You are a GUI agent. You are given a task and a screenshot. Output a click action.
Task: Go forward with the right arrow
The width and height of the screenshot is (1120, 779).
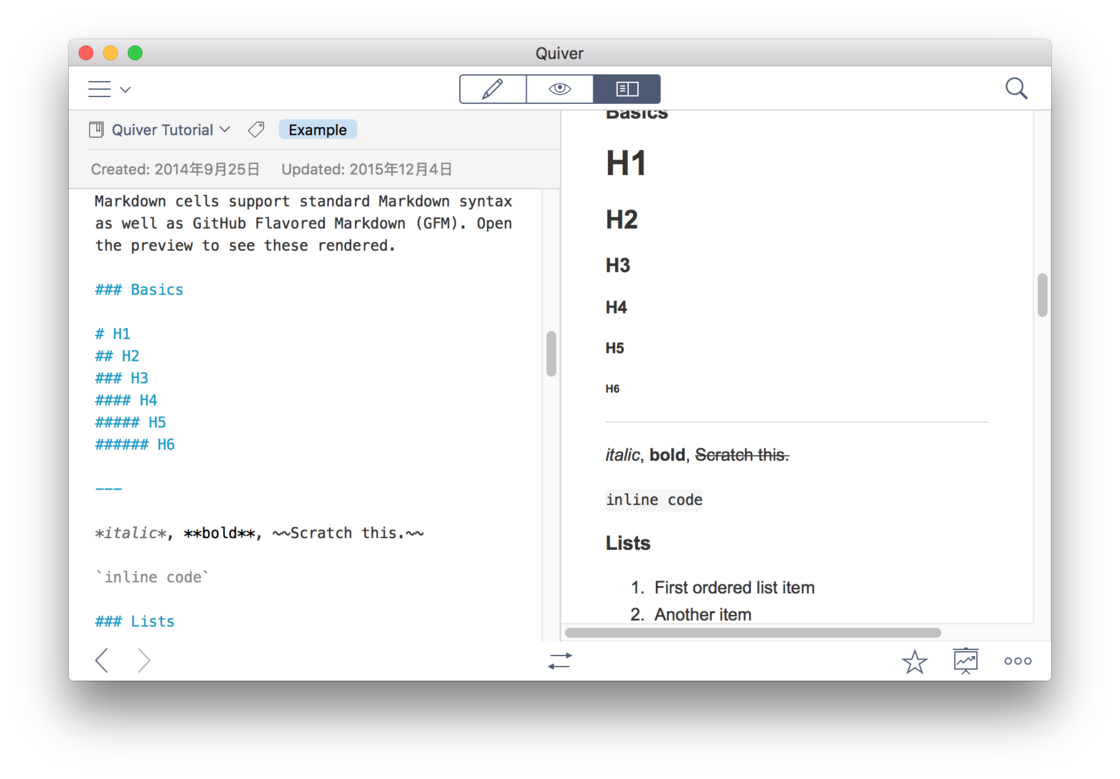(x=144, y=660)
